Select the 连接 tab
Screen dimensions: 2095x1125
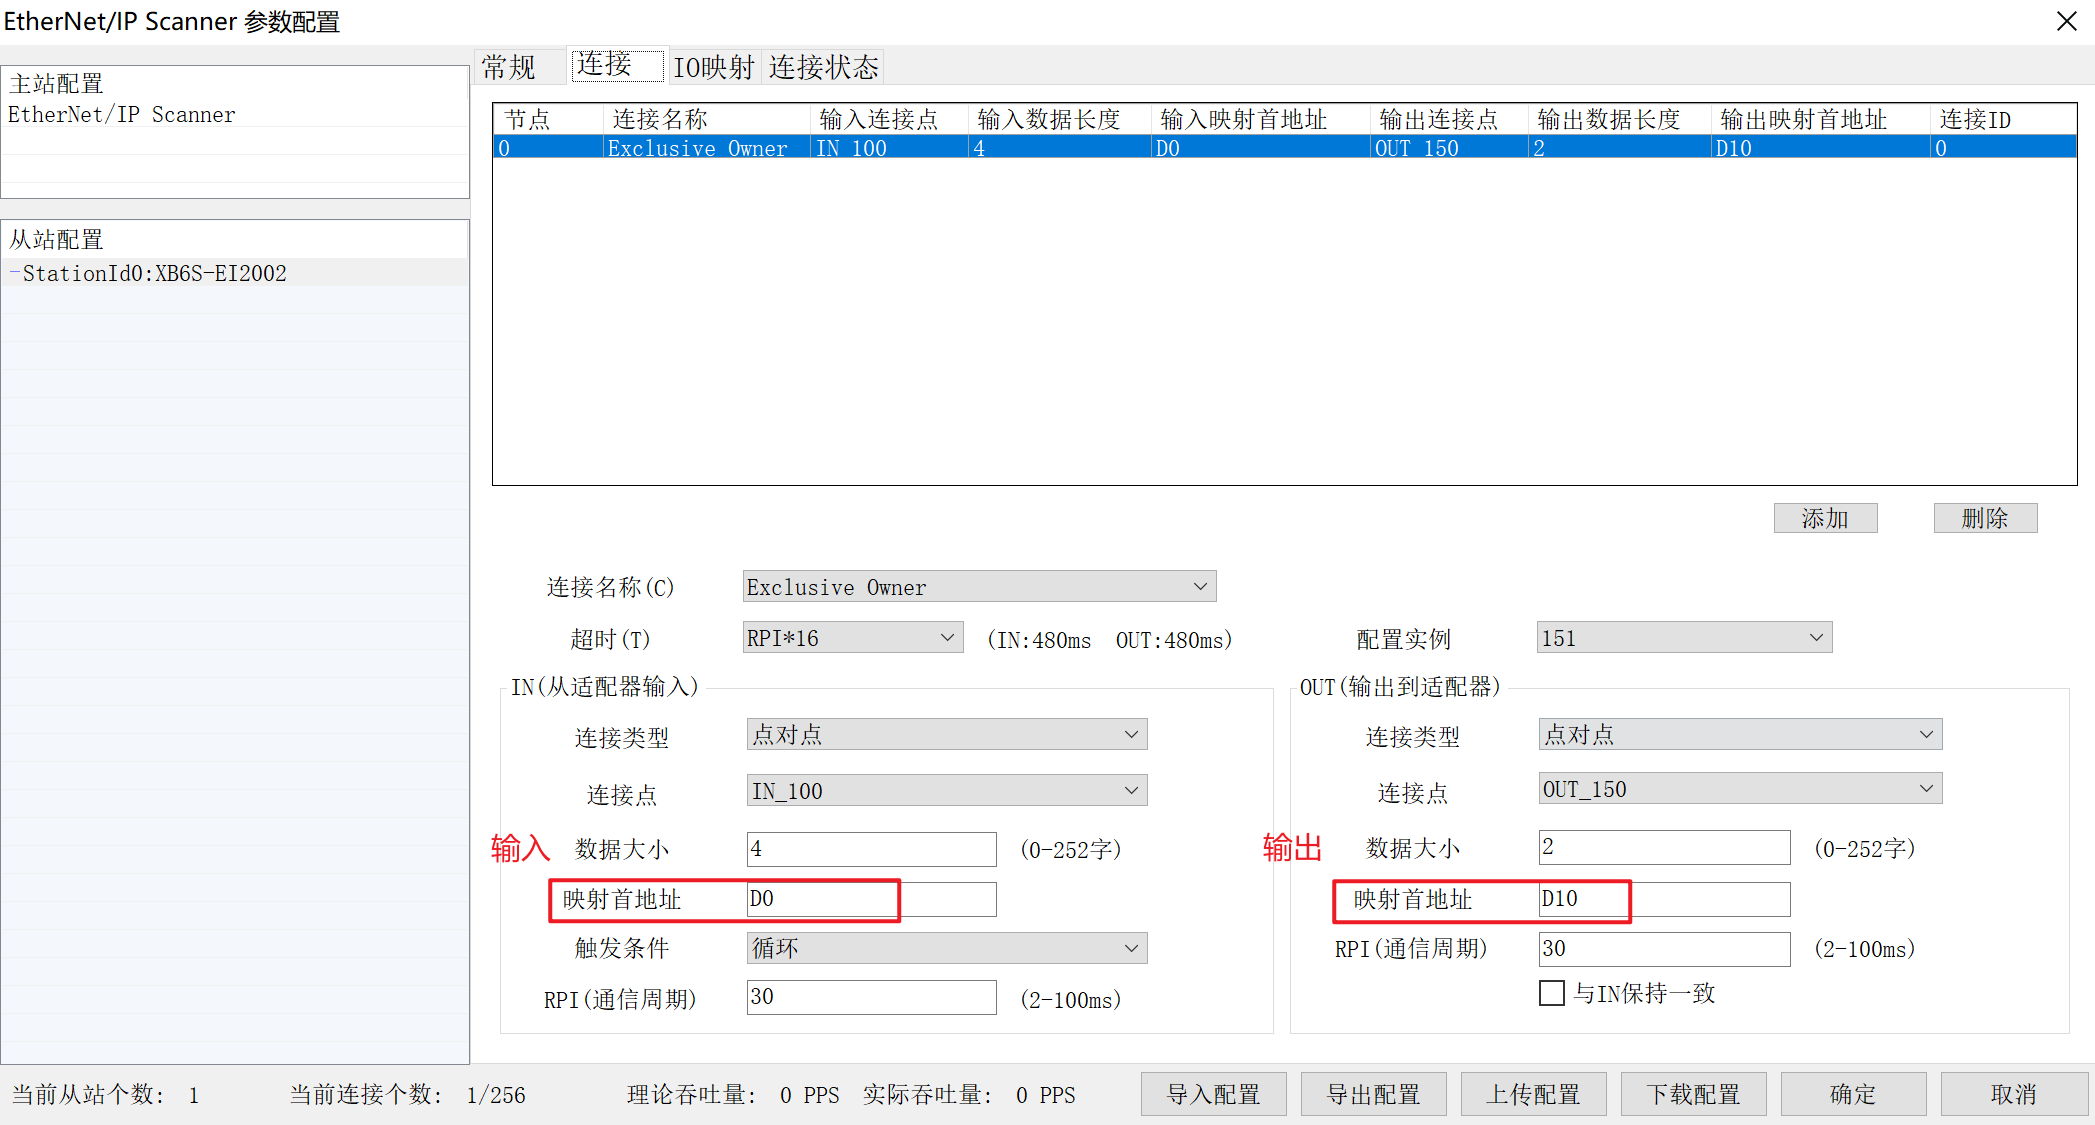point(617,65)
